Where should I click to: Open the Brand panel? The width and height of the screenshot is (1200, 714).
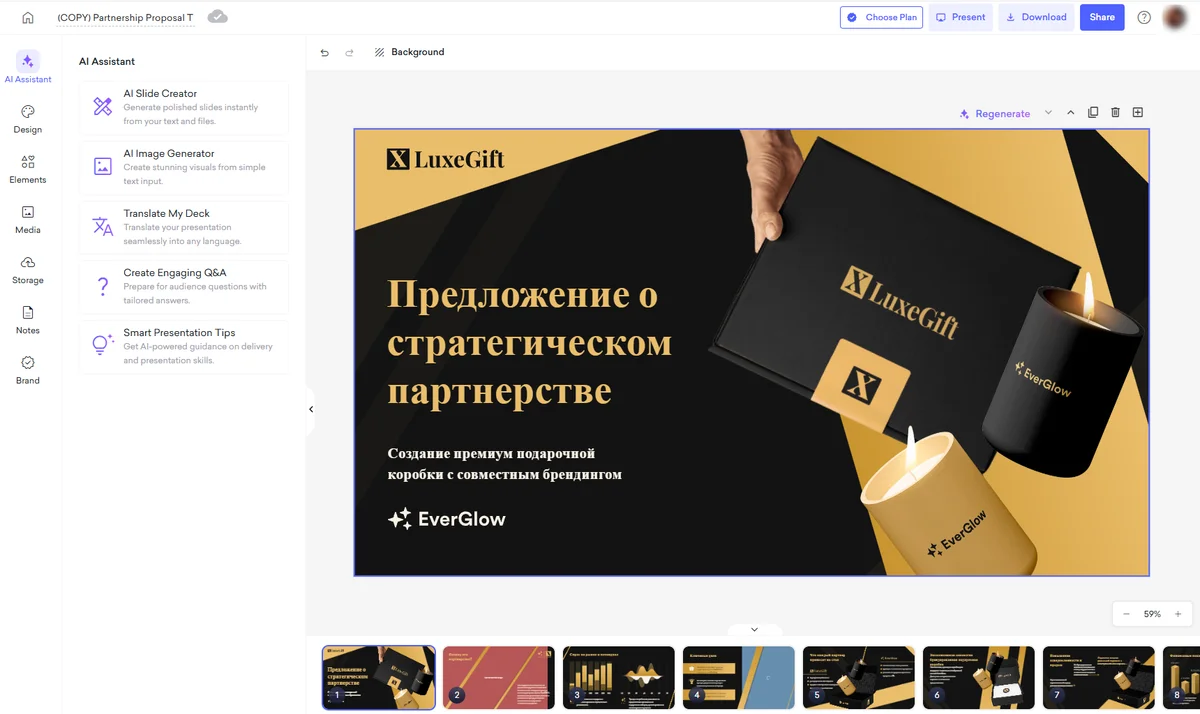coord(28,369)
